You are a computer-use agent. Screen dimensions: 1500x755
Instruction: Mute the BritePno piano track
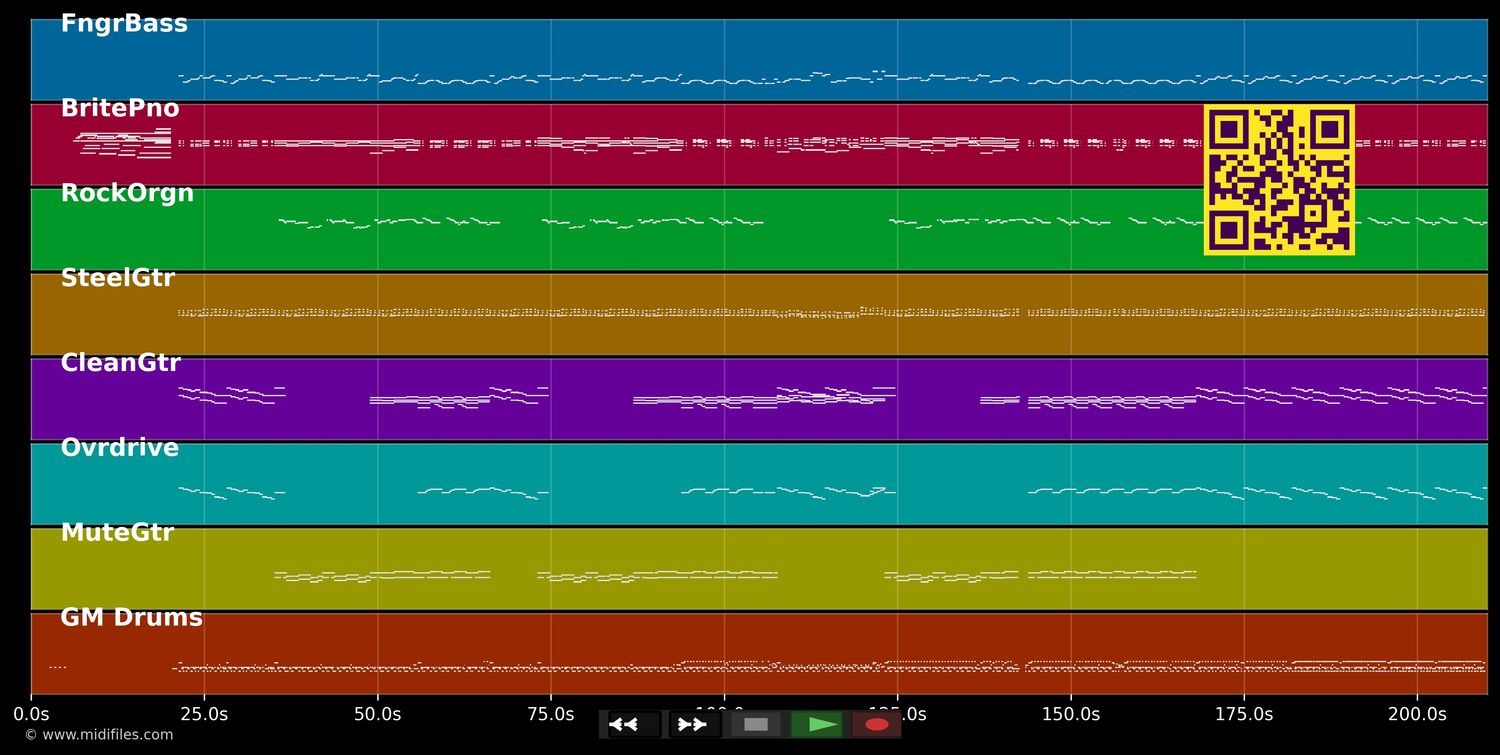click(x=120, y=107)
